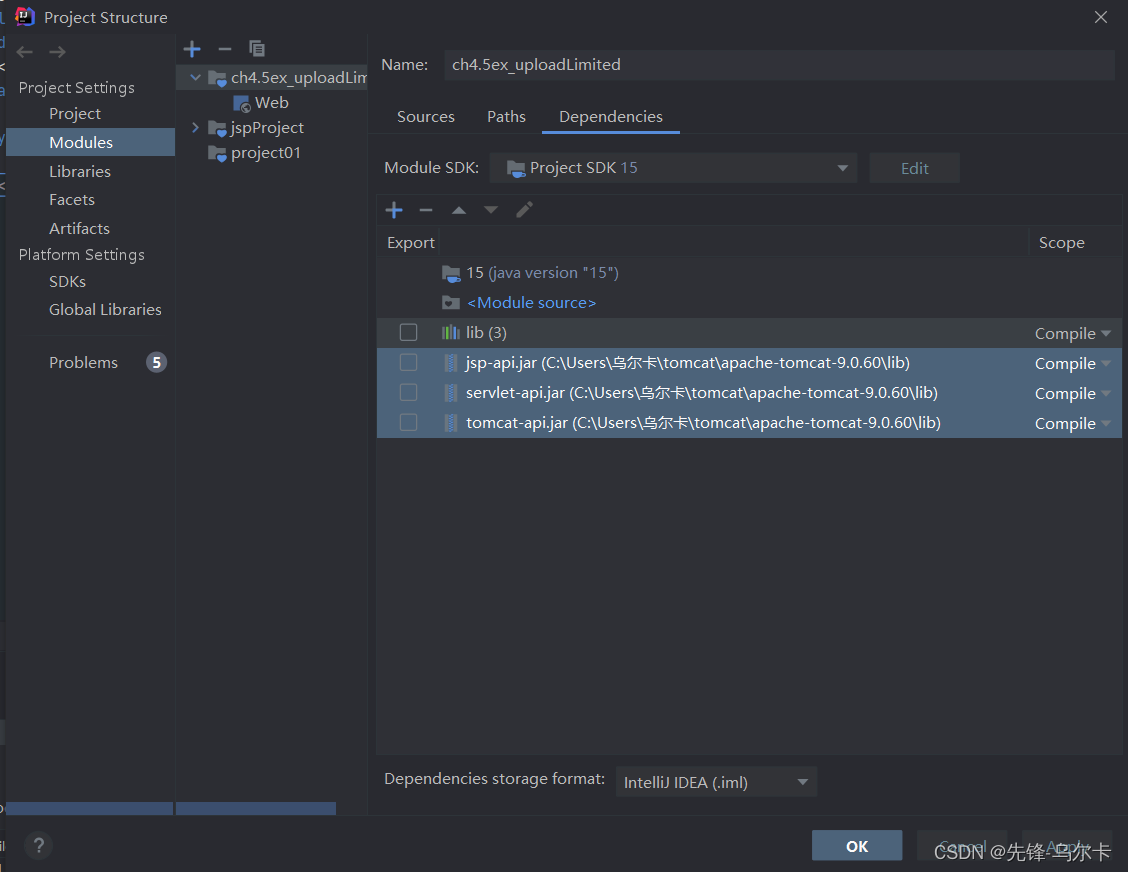Click the OK button
The width and height of the screenshot is (1128, 872).
pyautogui.click(x=856, y=844)
